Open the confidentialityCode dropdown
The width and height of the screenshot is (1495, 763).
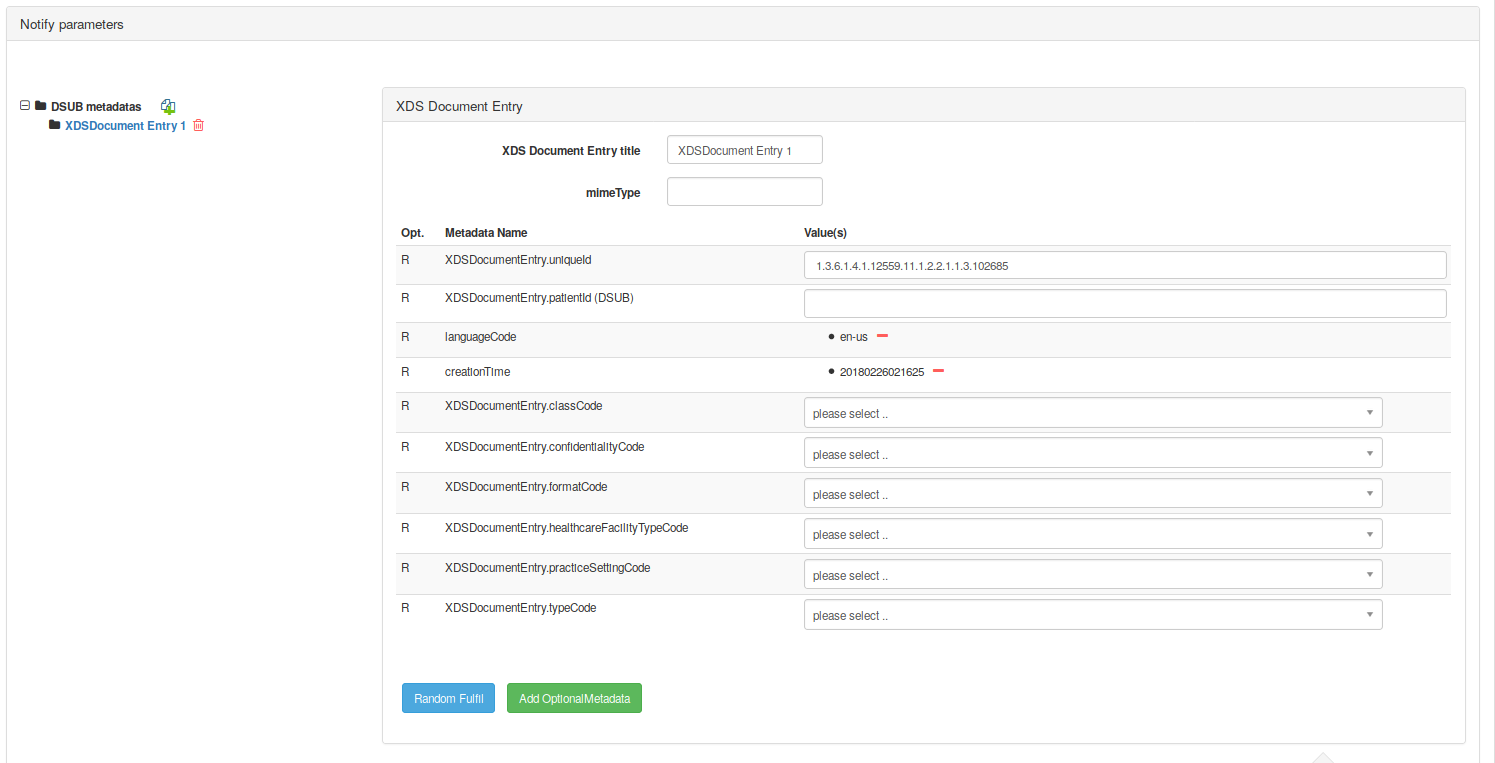pyautogui.click(x=1092, y=454)
